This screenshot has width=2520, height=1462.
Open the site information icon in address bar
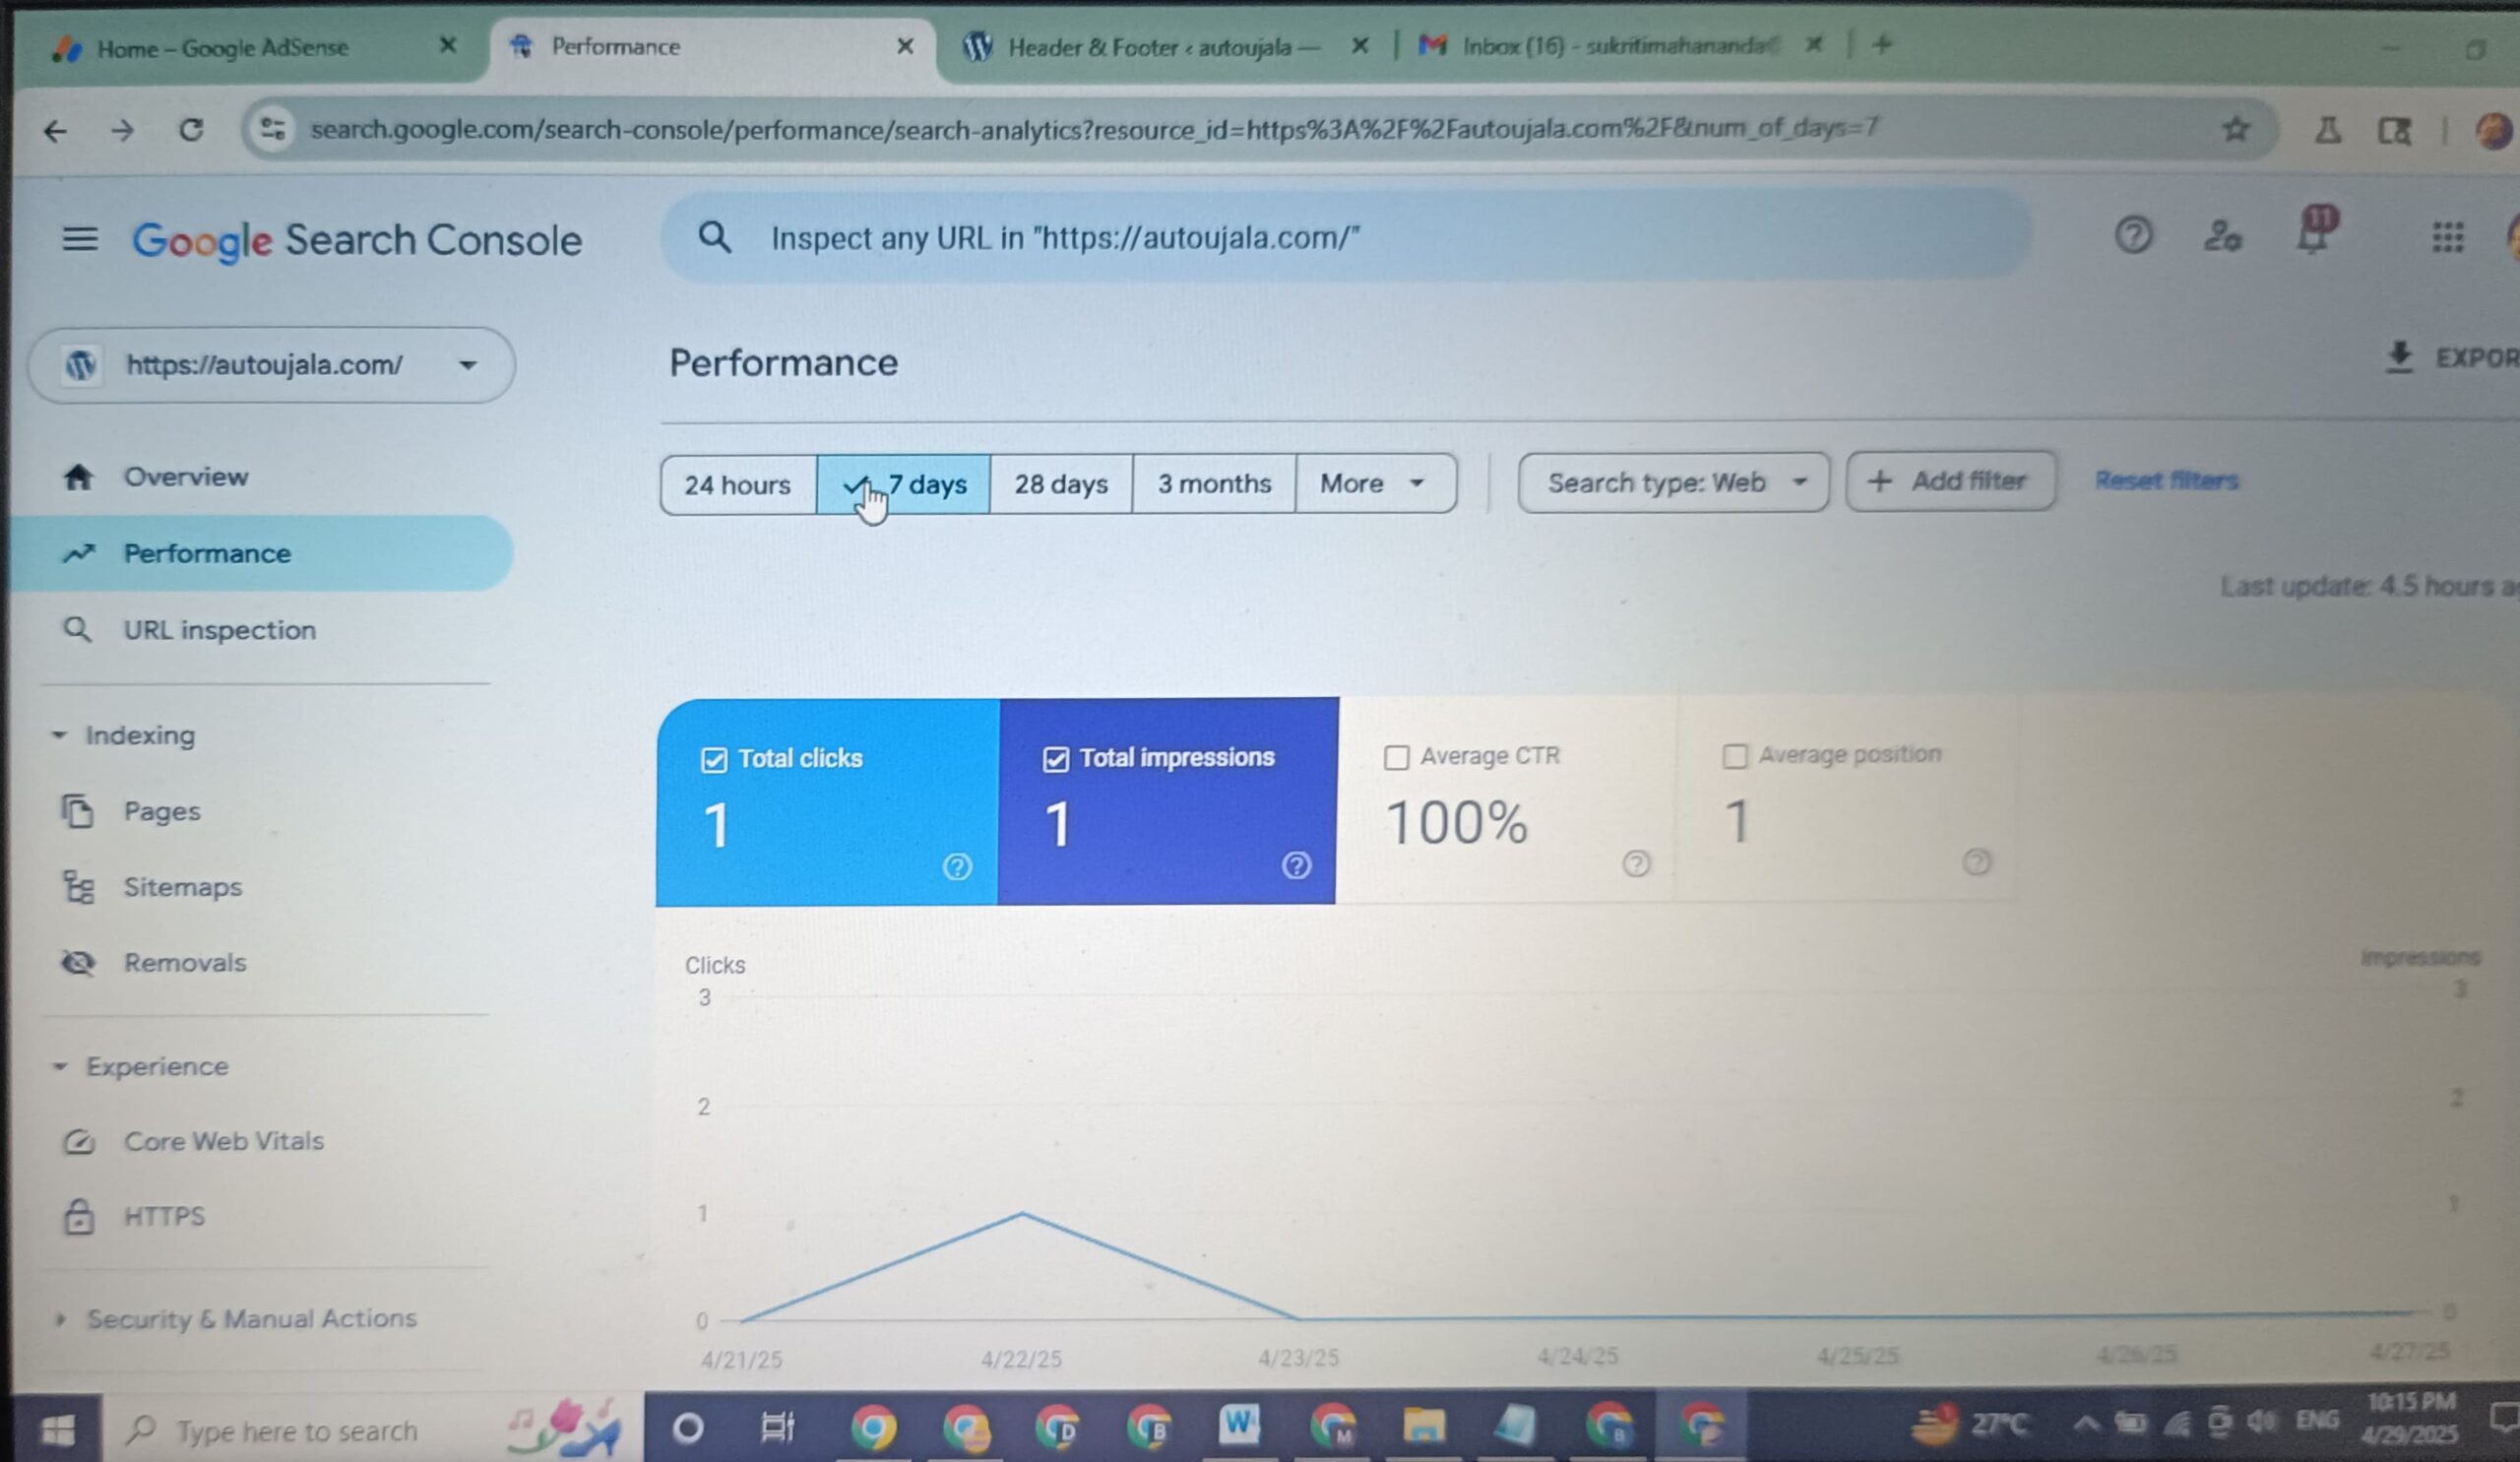[272, 129]
